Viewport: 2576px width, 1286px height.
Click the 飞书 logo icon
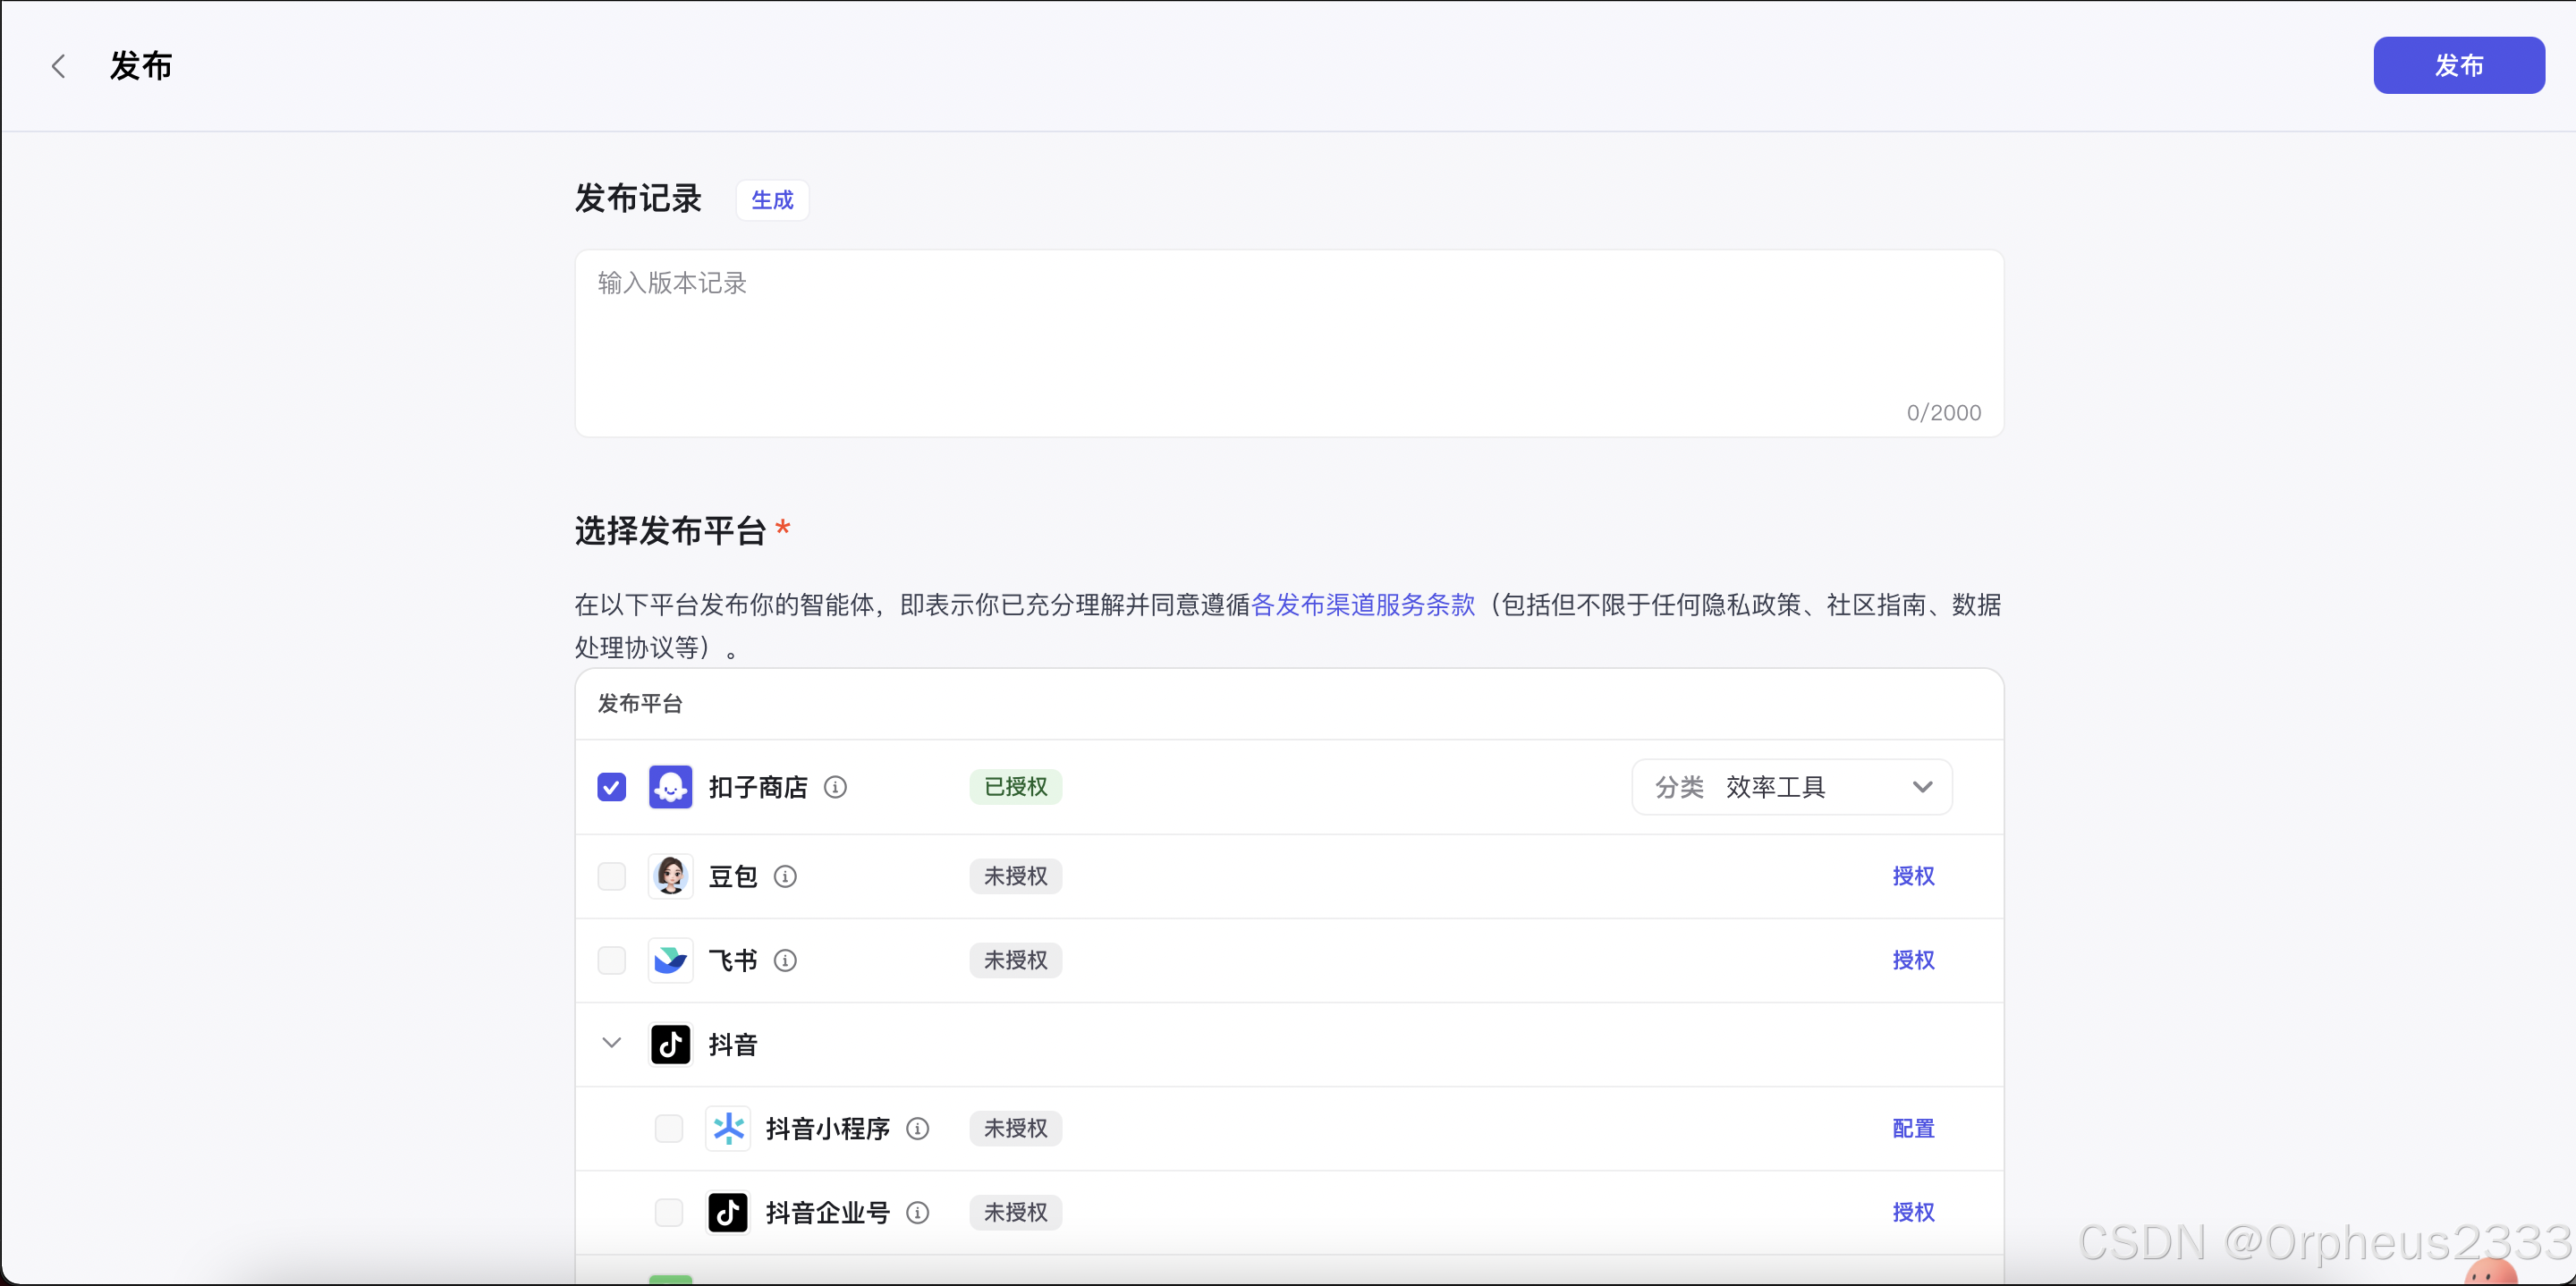point(670,960)
